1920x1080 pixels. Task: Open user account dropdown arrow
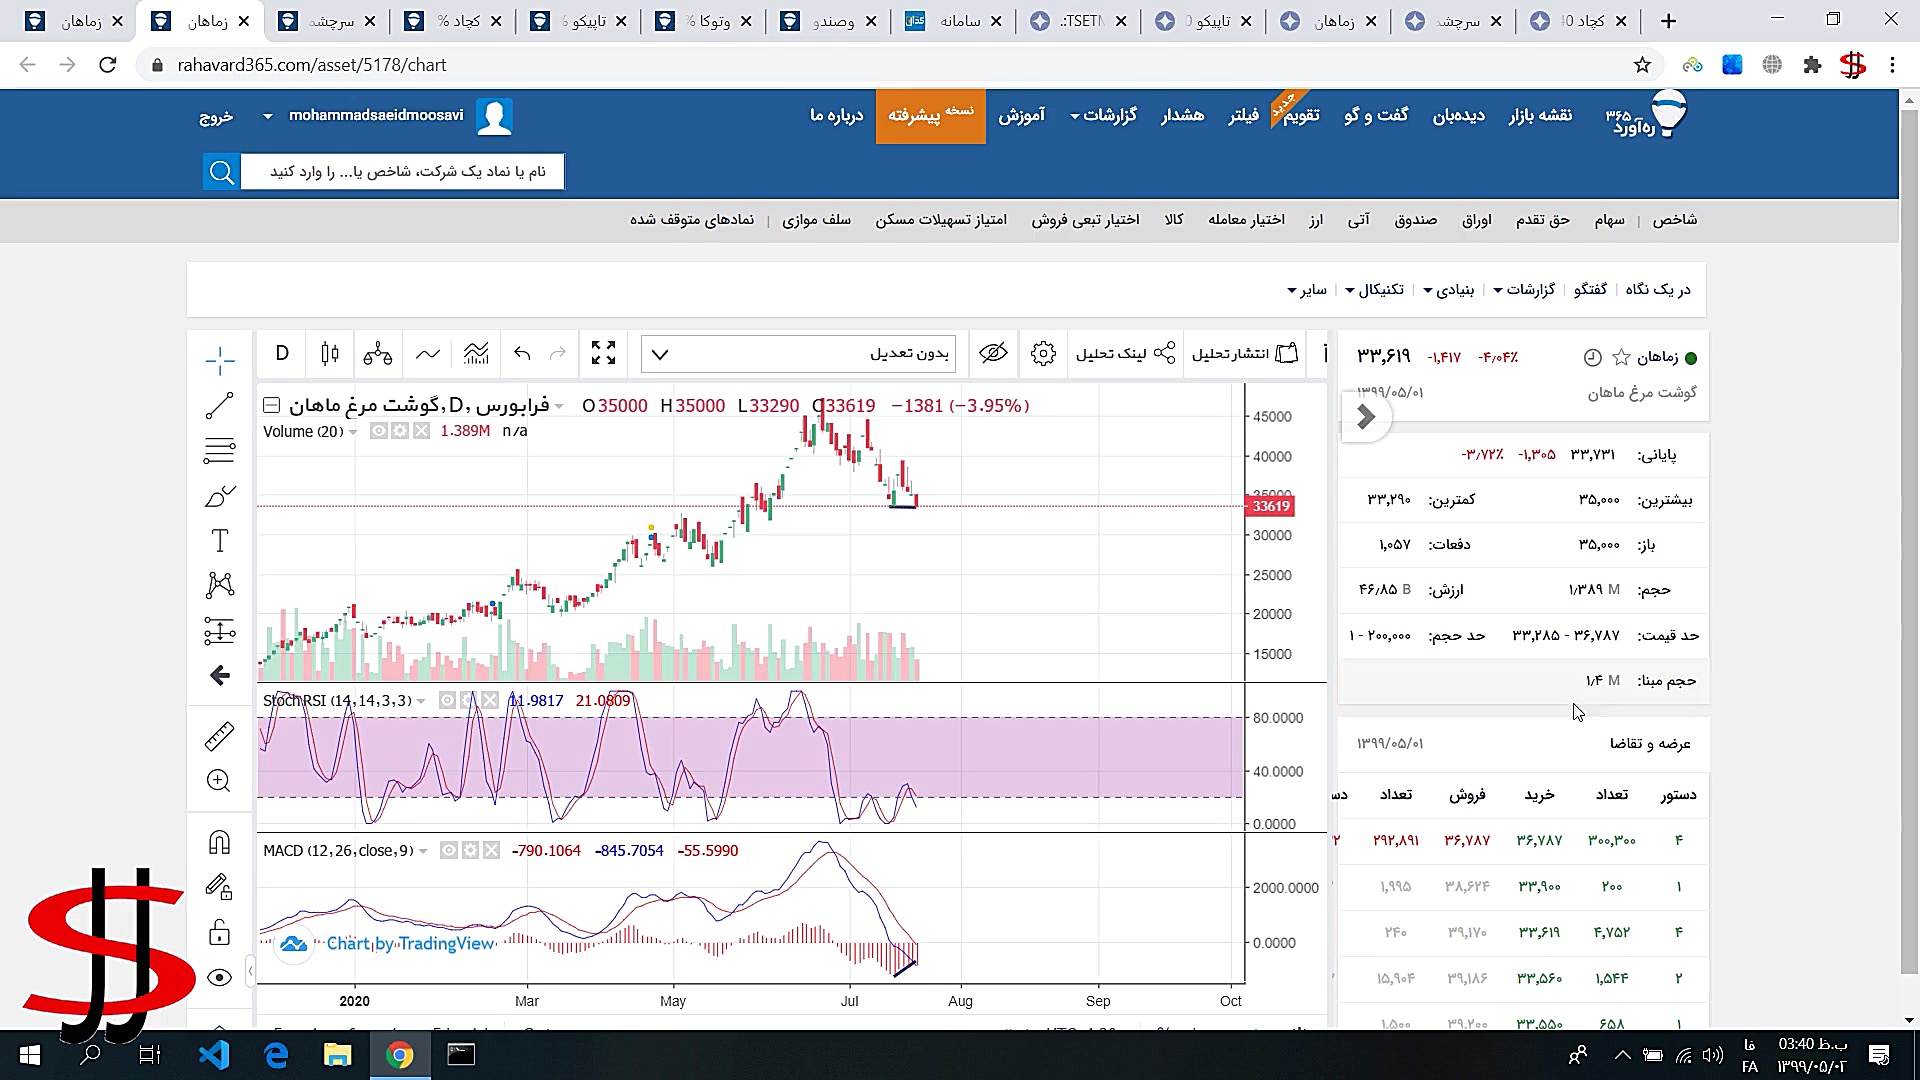point(267,116)
